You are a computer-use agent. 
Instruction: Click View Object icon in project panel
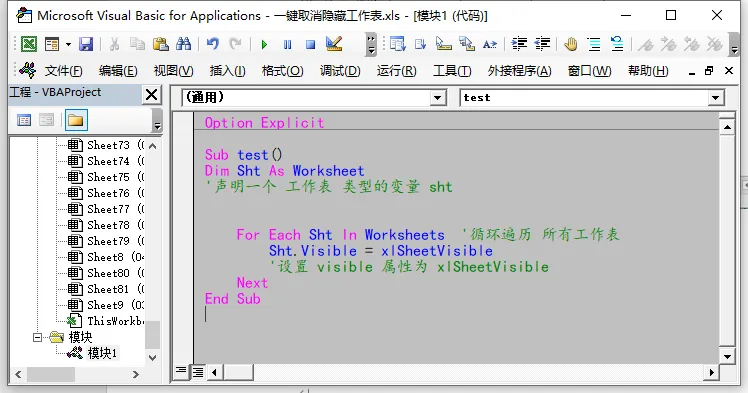(x=47, y=120)
